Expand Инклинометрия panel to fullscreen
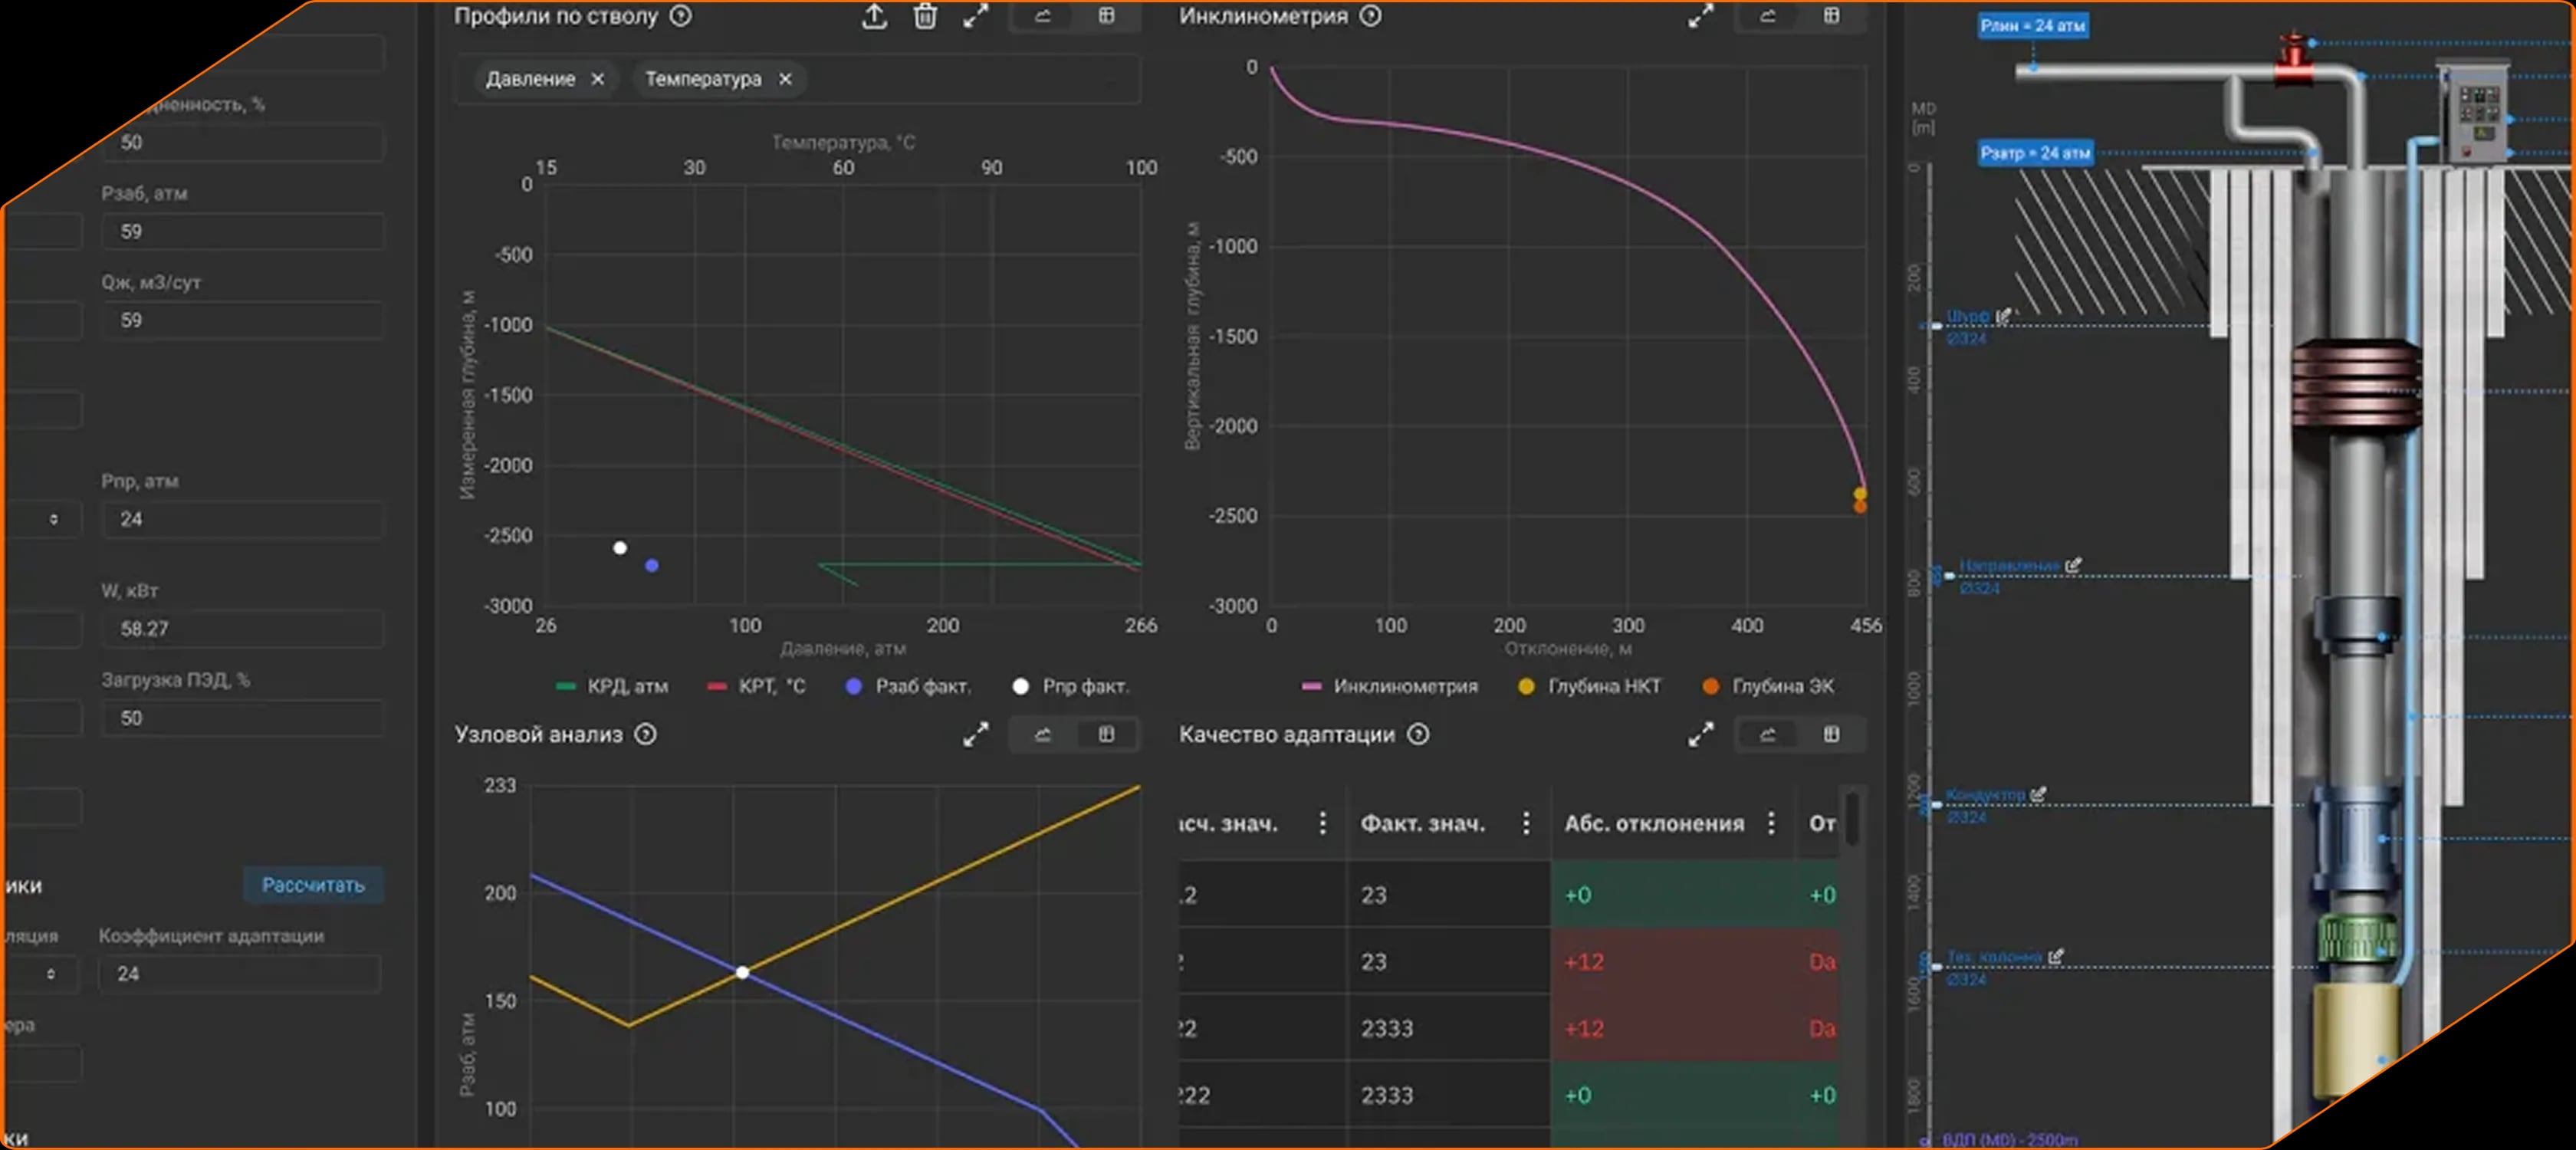 (1700, 16)
